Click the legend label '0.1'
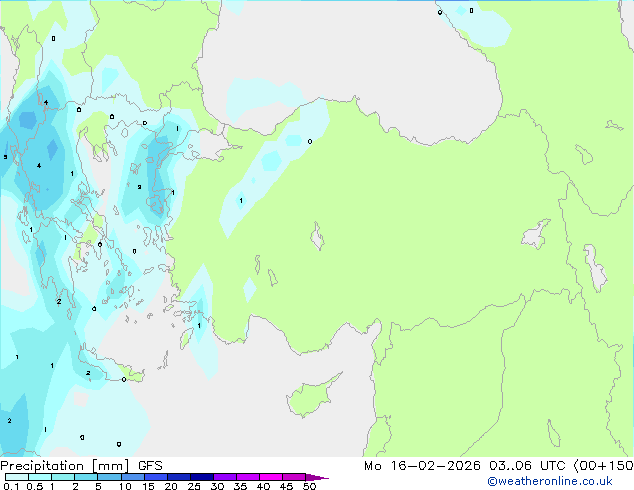The height and width of the screenshot is (490, 634). point(11,486)
